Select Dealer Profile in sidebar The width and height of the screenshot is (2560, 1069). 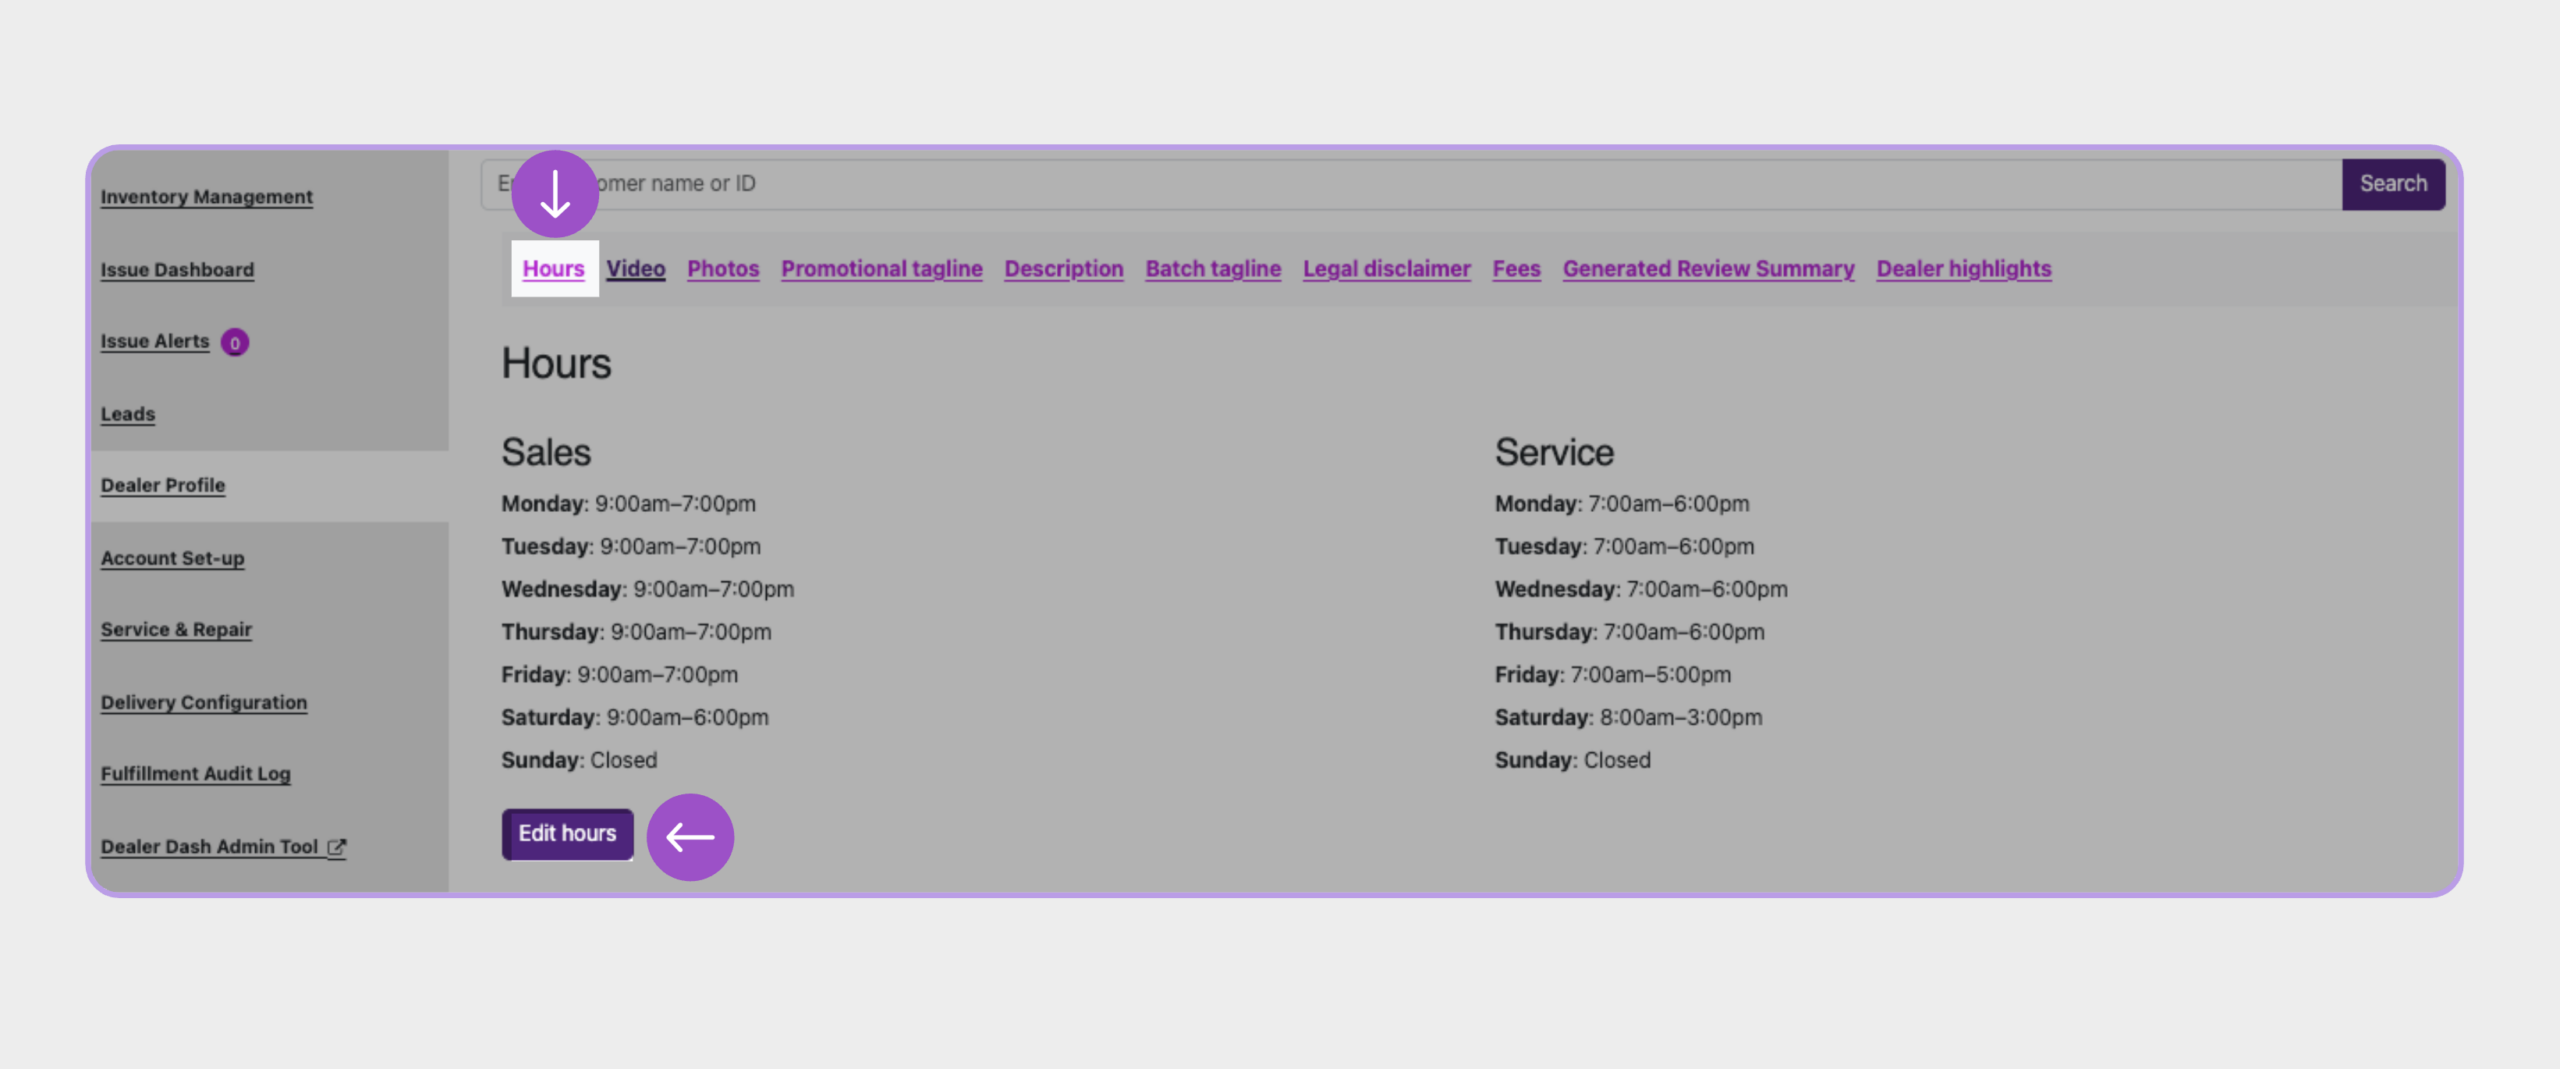tap(163, 485)
